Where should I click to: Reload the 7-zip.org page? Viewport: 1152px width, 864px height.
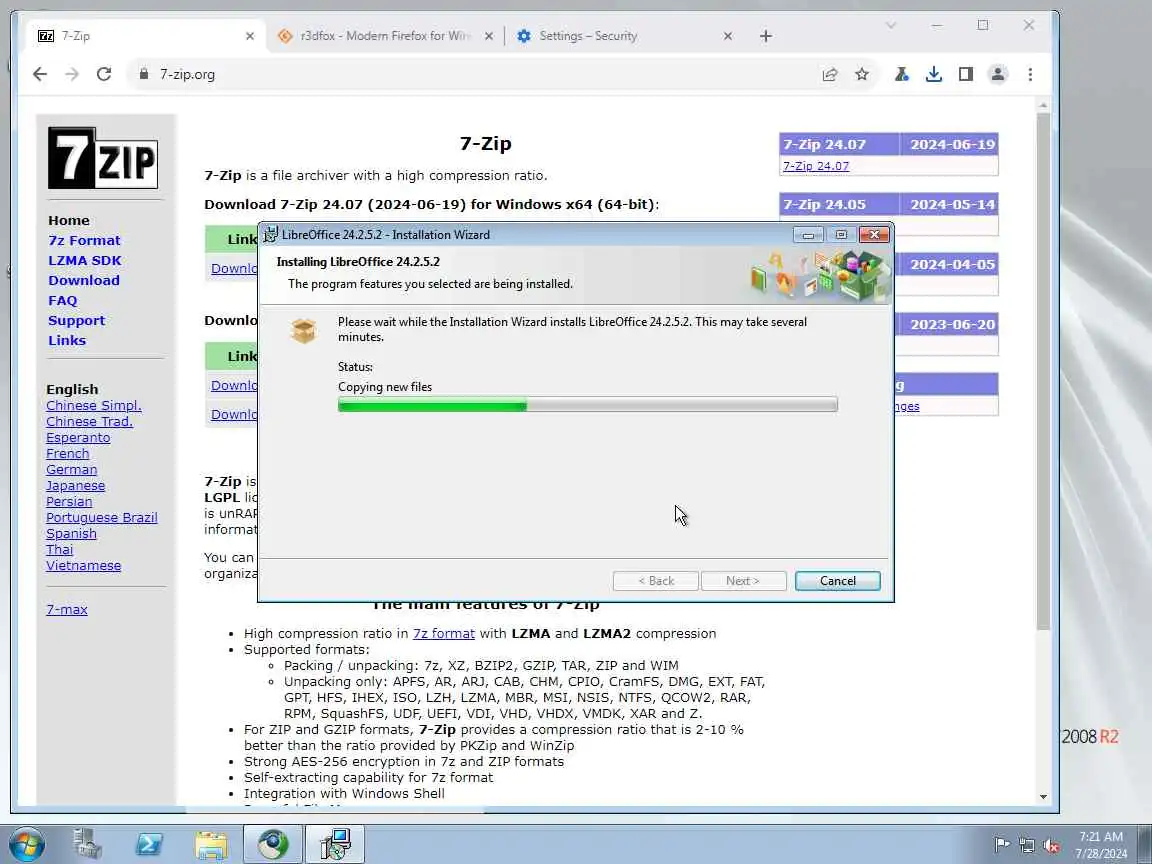pyautogui.click(x=104, y=74)
